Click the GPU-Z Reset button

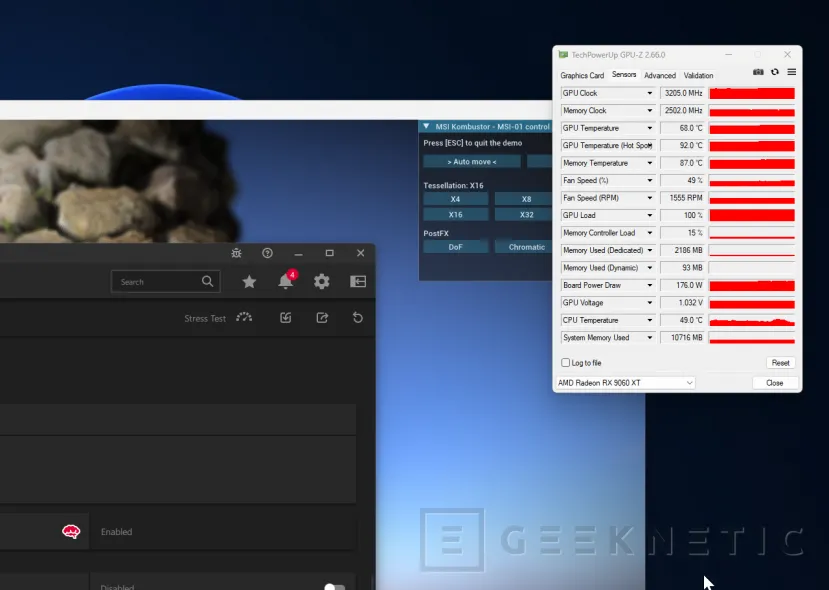780,363
